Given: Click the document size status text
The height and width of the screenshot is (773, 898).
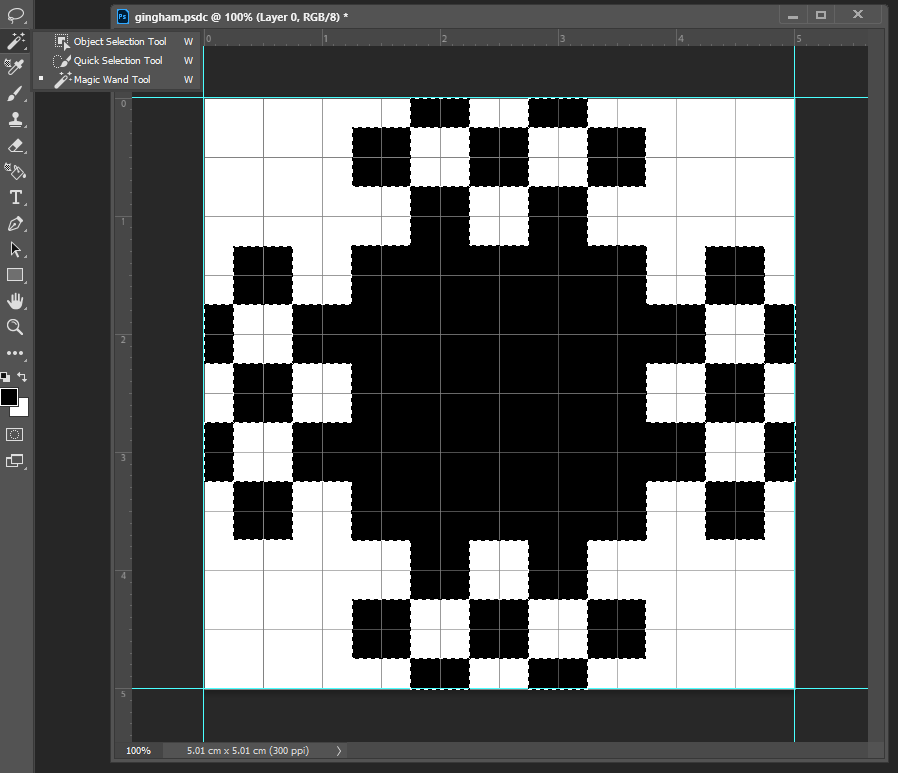Looking at the screenshot, I should [x=248, y=750].
